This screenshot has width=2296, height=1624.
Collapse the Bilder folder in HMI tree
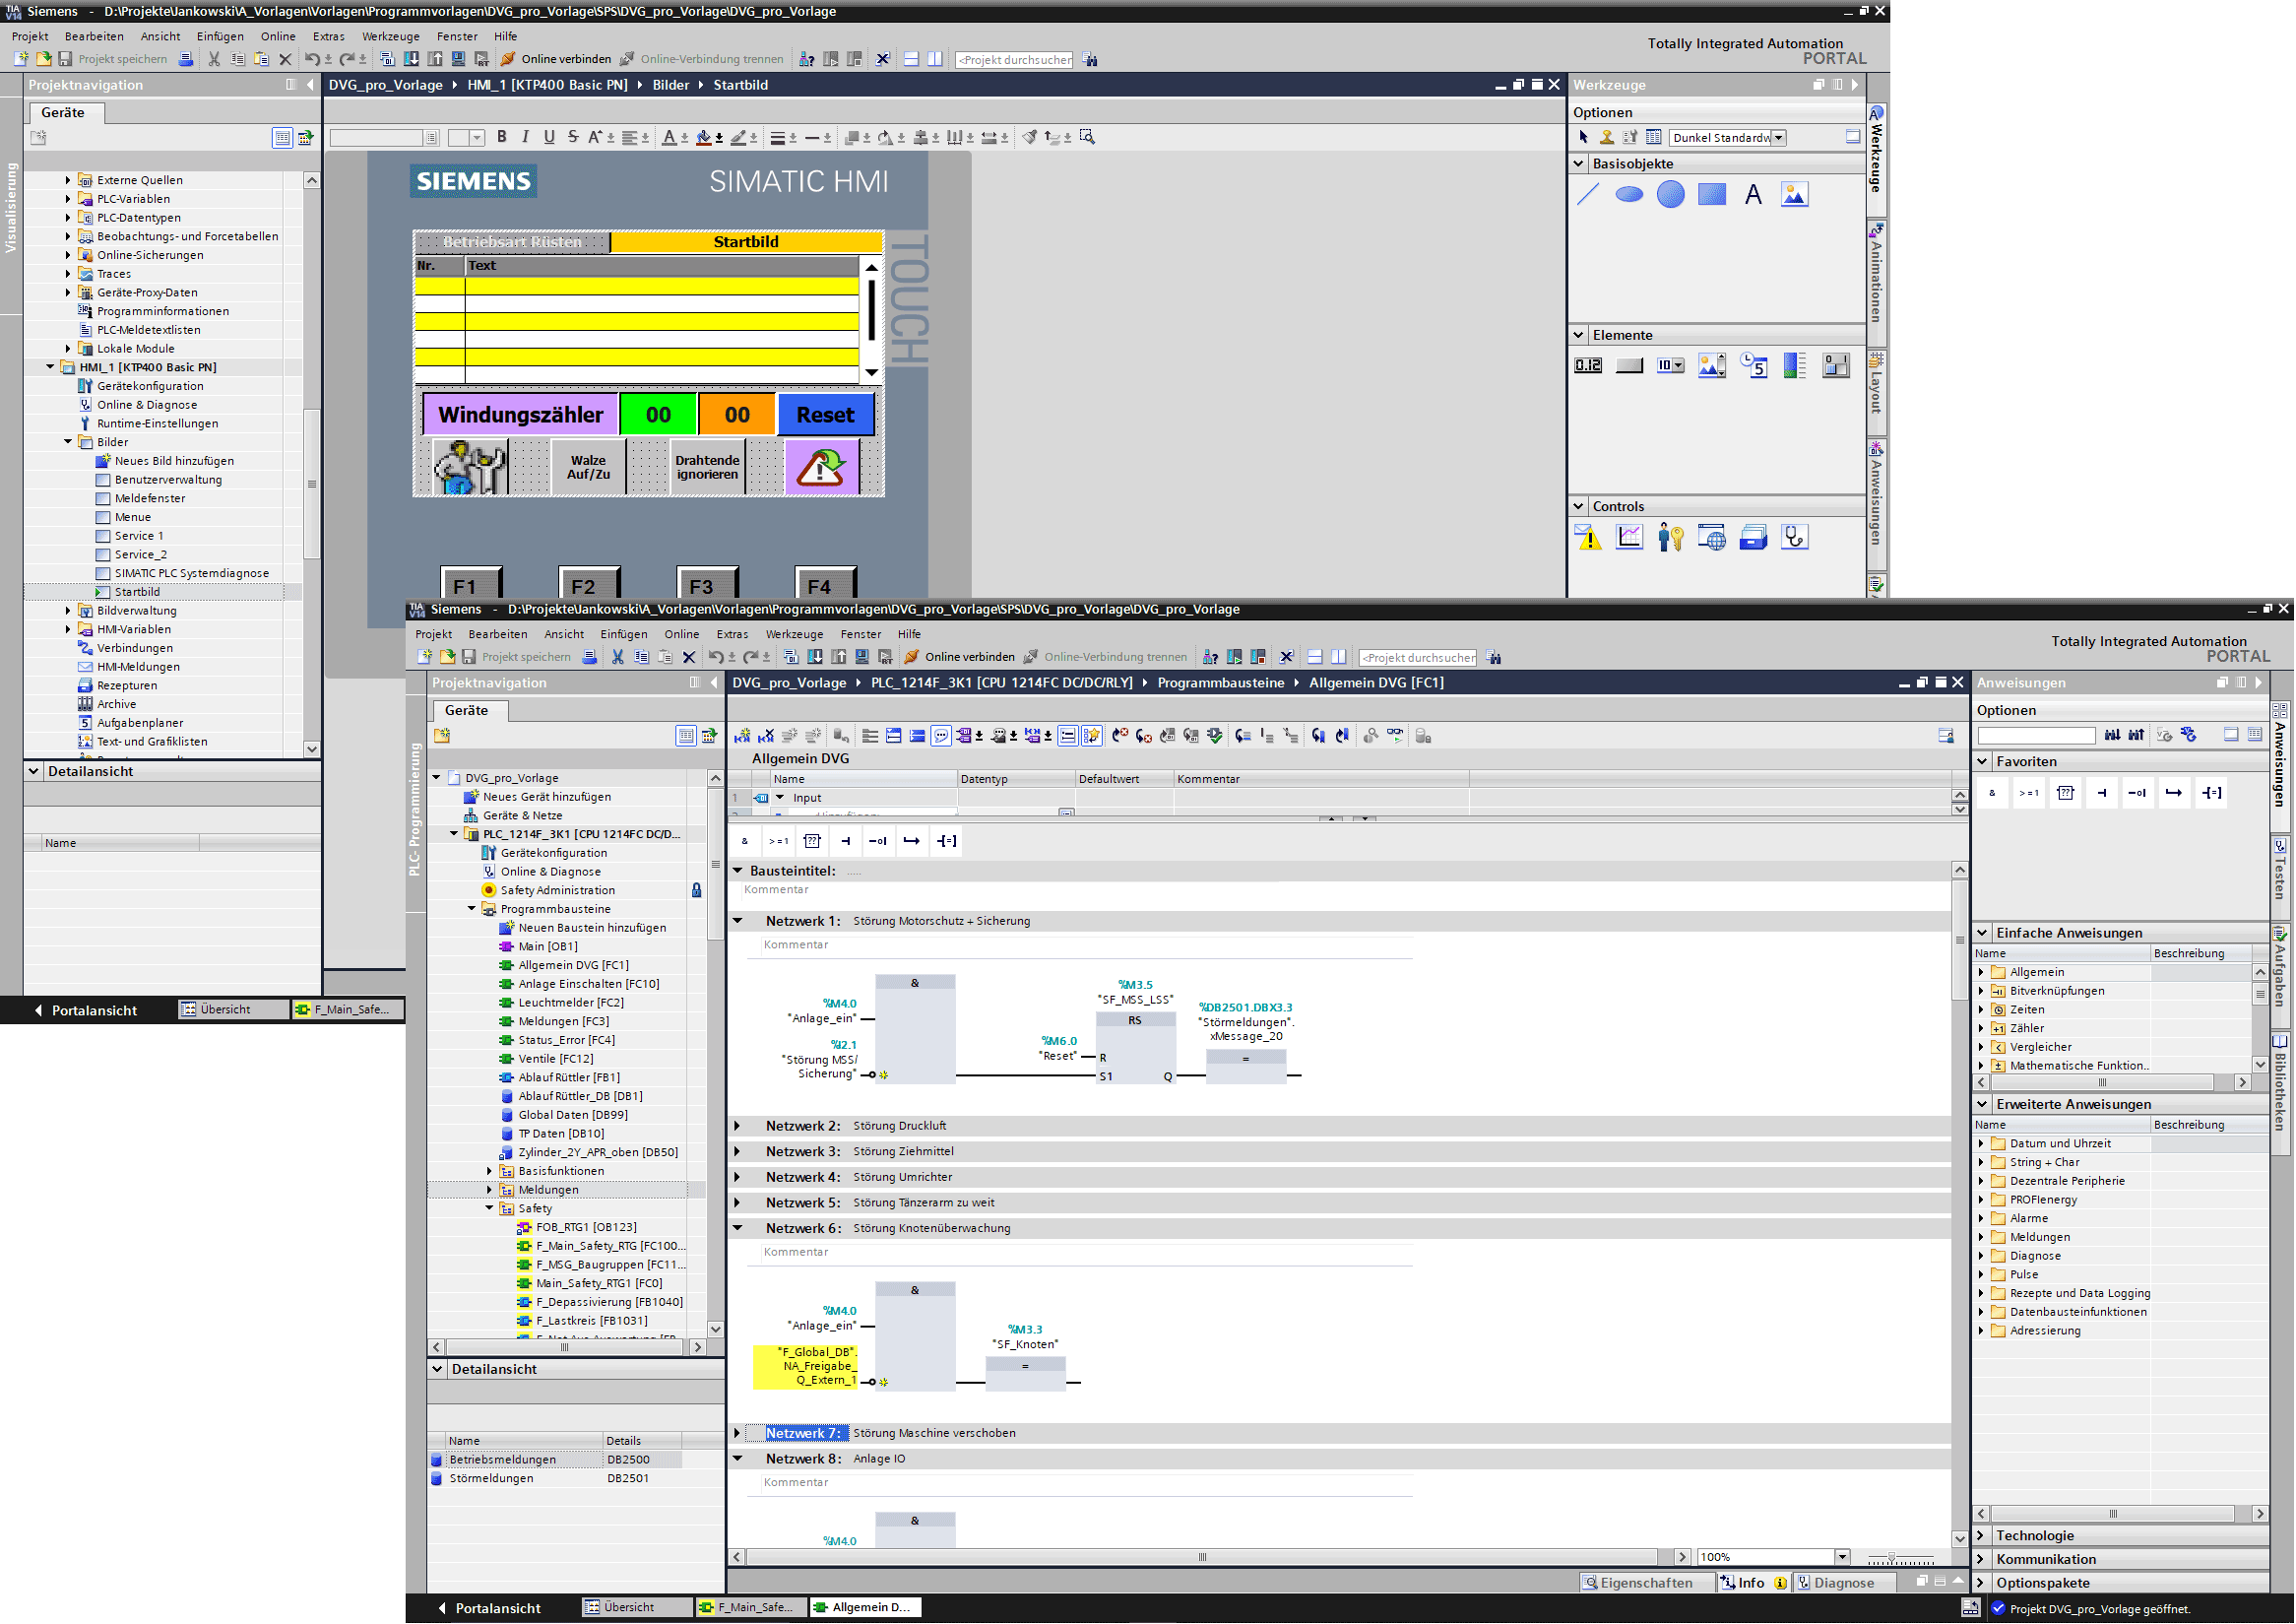(x=68, y=442)
